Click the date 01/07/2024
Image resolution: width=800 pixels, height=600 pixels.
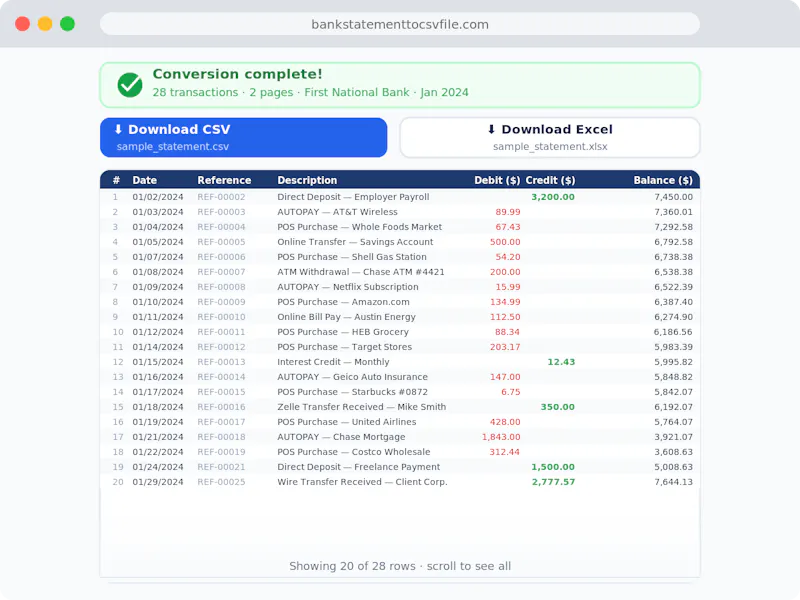[x=158, y=257]
